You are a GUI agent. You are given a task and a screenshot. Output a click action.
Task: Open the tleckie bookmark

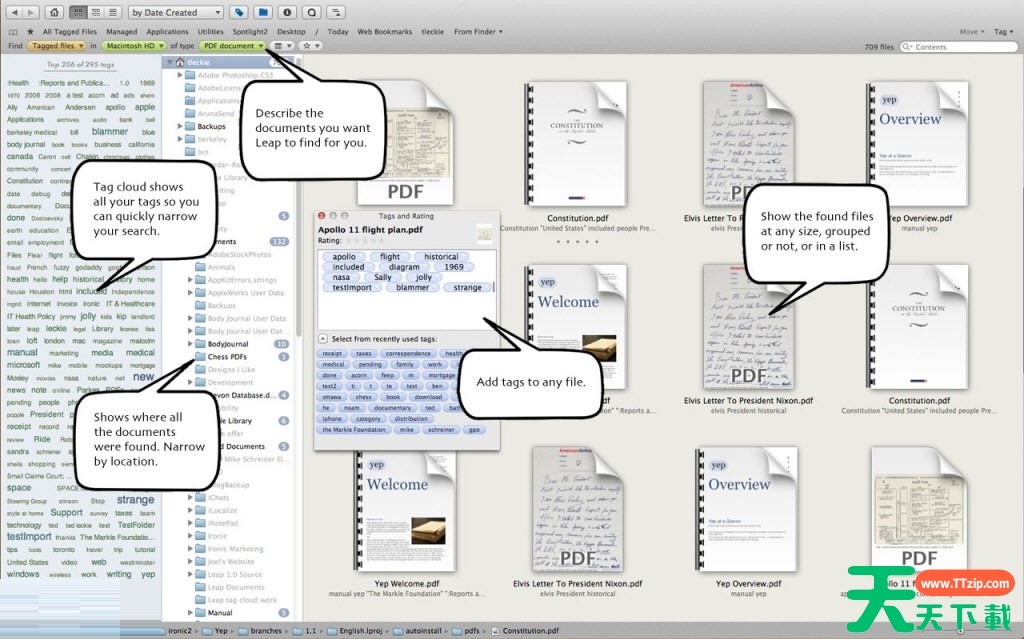pos(432,31)
